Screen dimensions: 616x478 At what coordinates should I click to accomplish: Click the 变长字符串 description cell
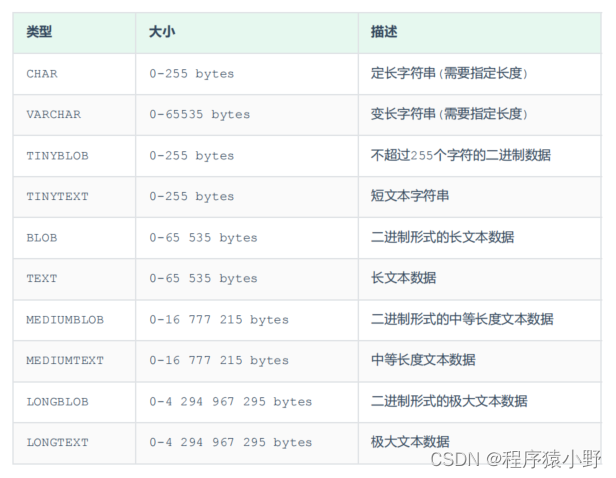tap(448, 115)
